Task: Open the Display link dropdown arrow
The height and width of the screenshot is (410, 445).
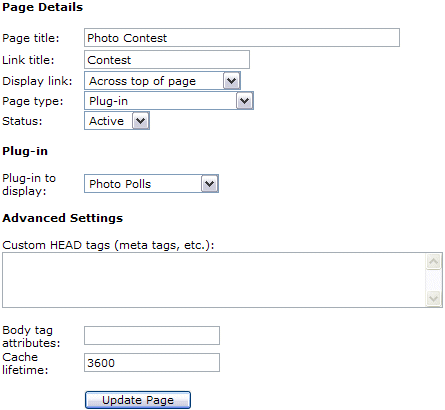Action: [231, 81]
